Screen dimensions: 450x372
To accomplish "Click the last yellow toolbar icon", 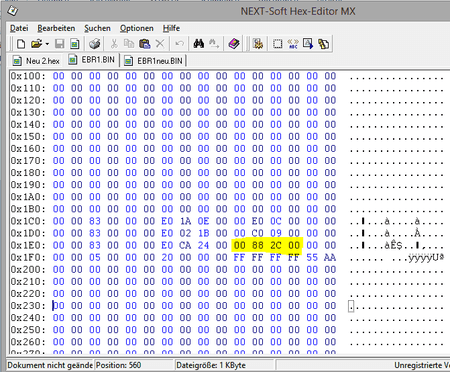I will click(x=323, y=44).
